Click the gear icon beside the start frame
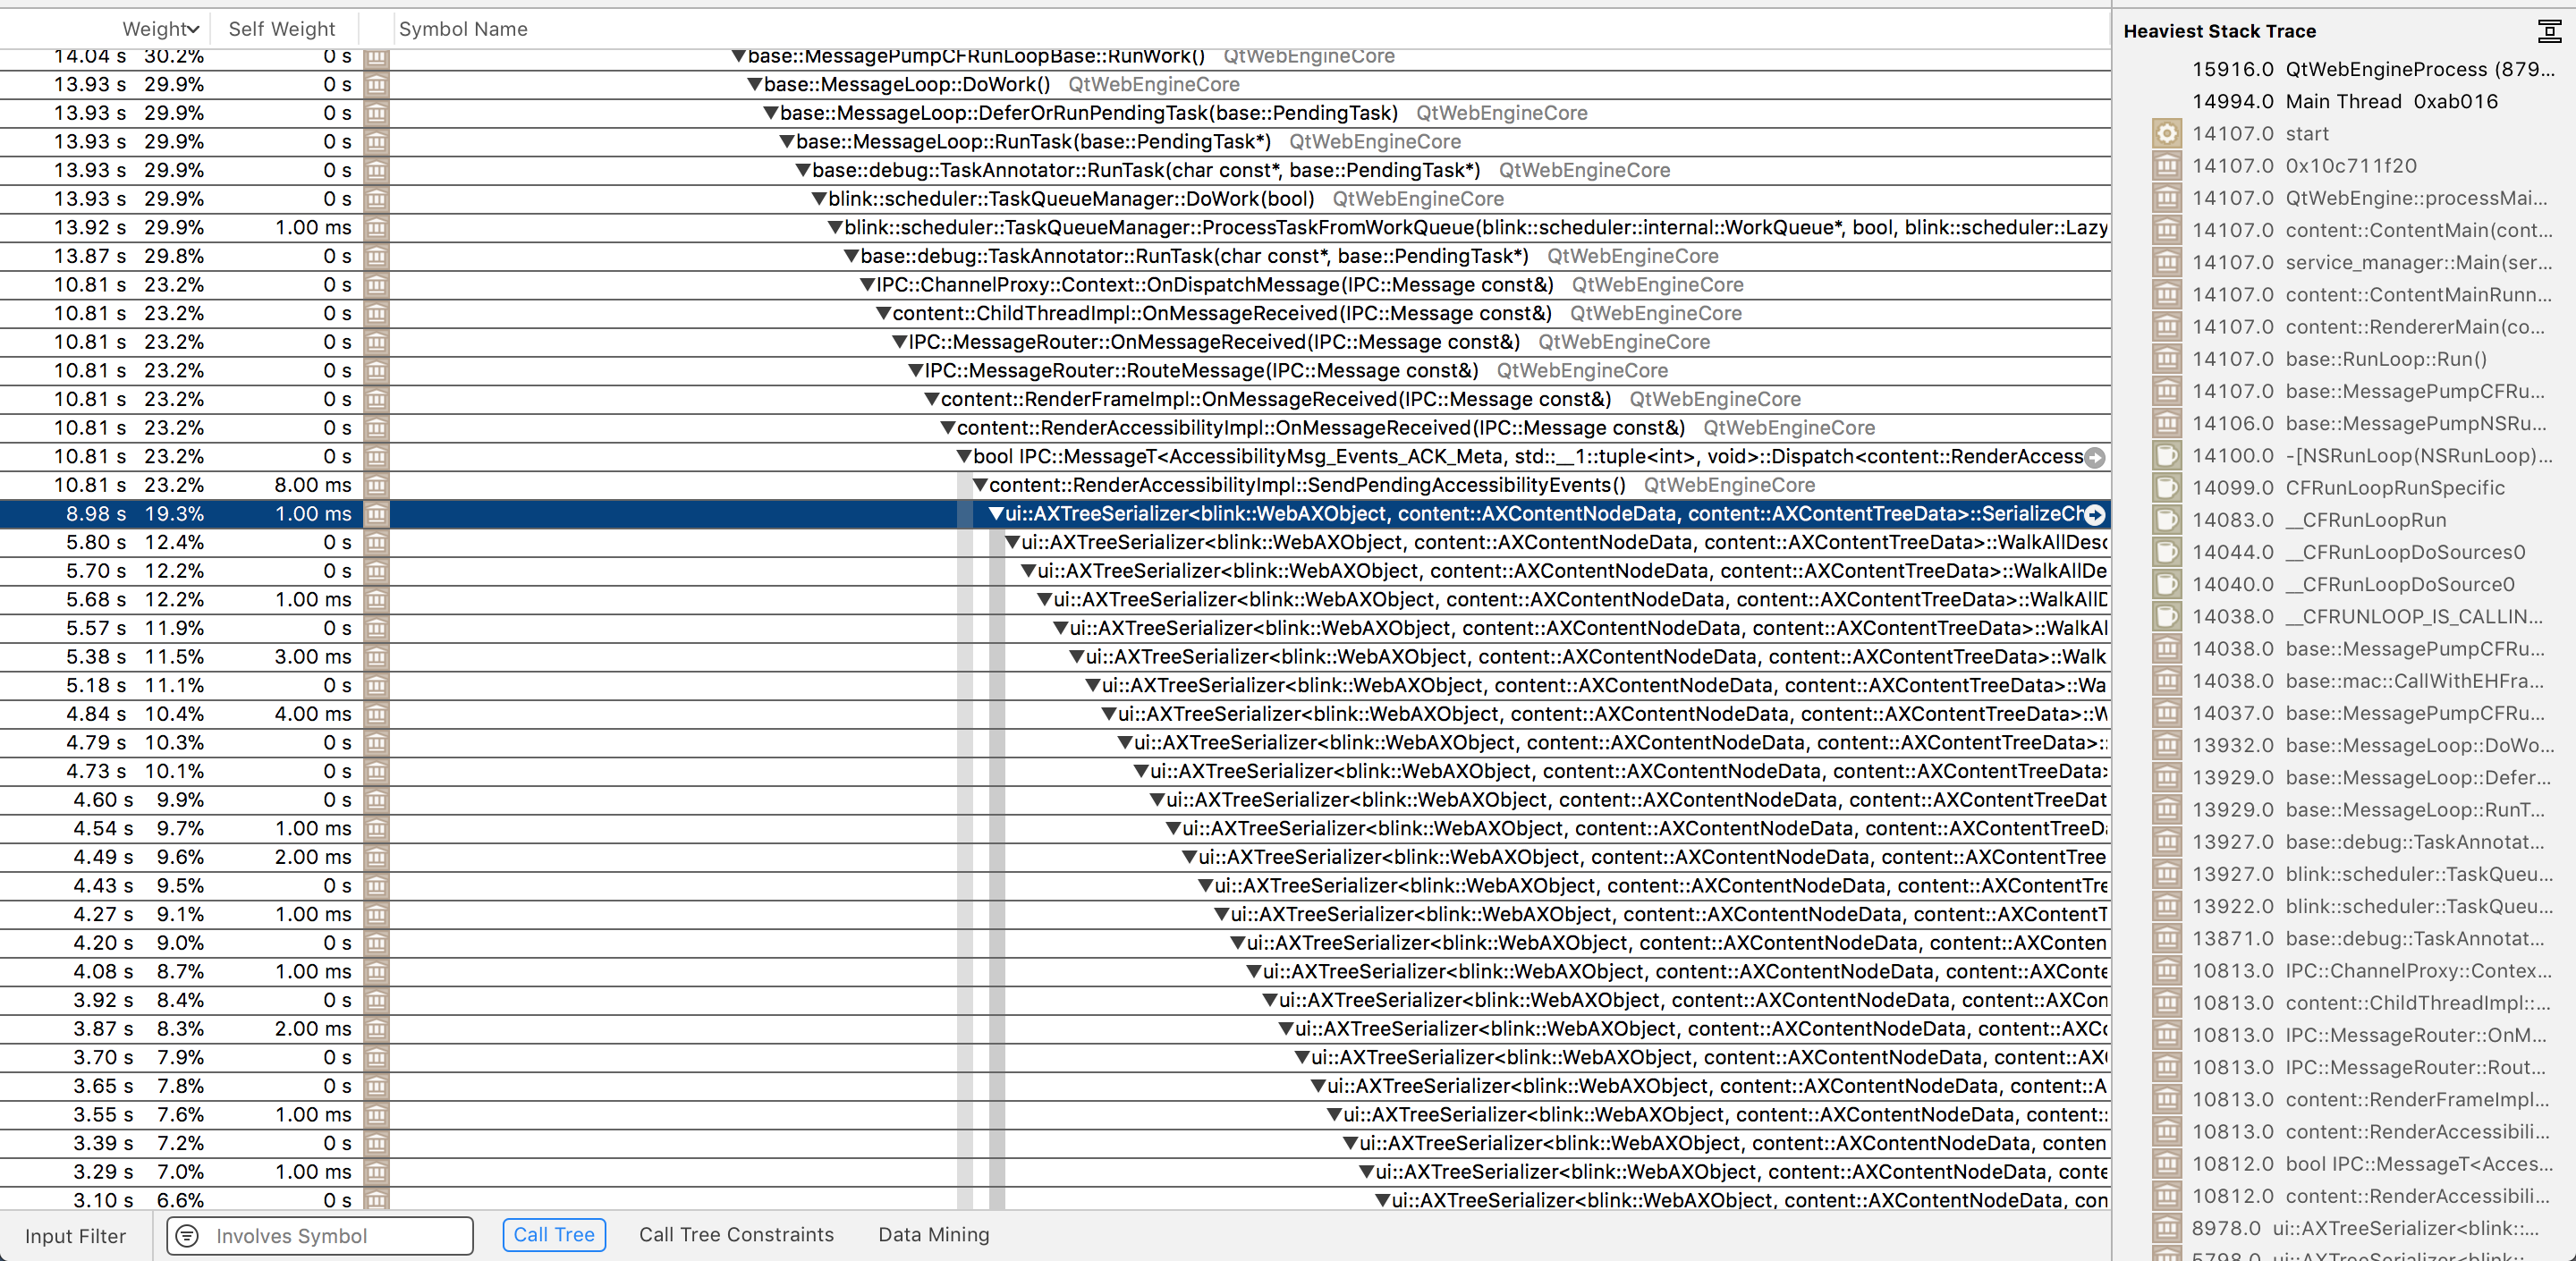Image resolution: width=2576 pixels, height=1261 pixels. 2167,133
